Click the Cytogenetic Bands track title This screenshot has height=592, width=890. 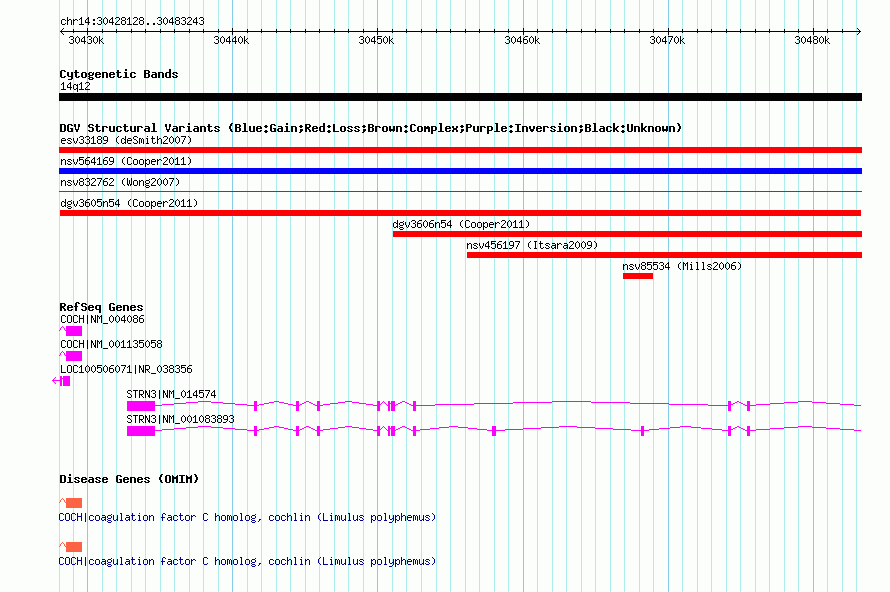pos(119,74)
